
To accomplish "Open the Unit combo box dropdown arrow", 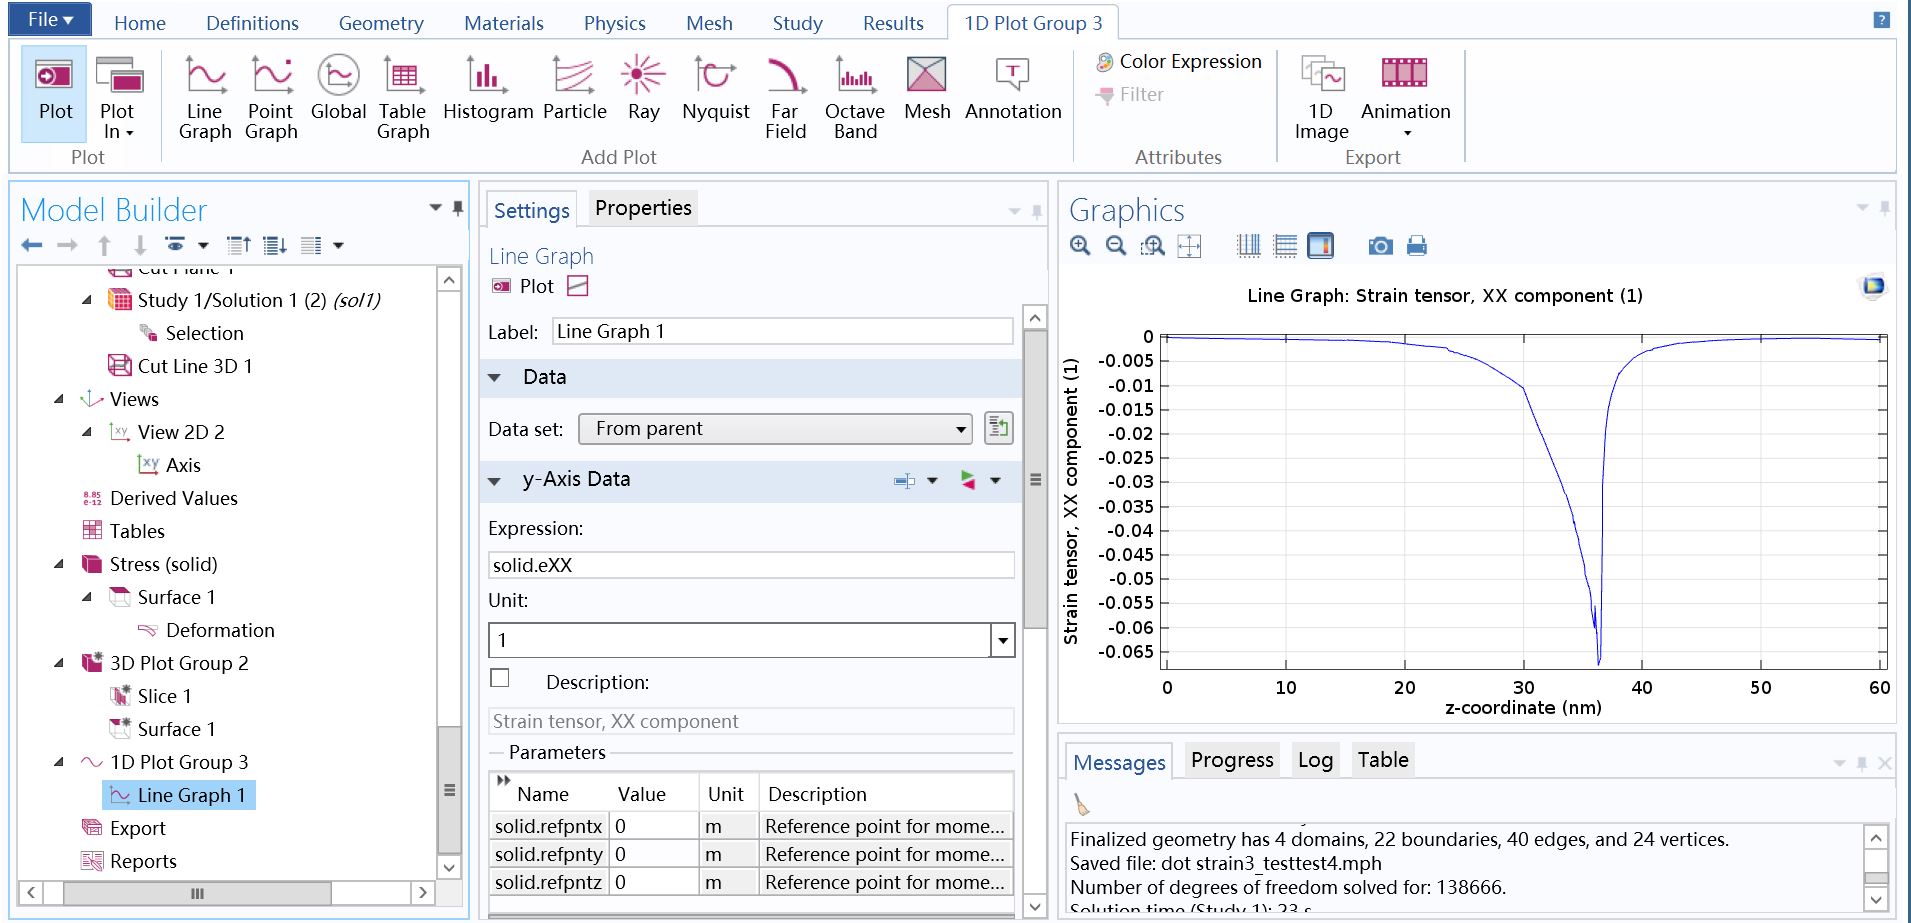I will click(1002, 641).
